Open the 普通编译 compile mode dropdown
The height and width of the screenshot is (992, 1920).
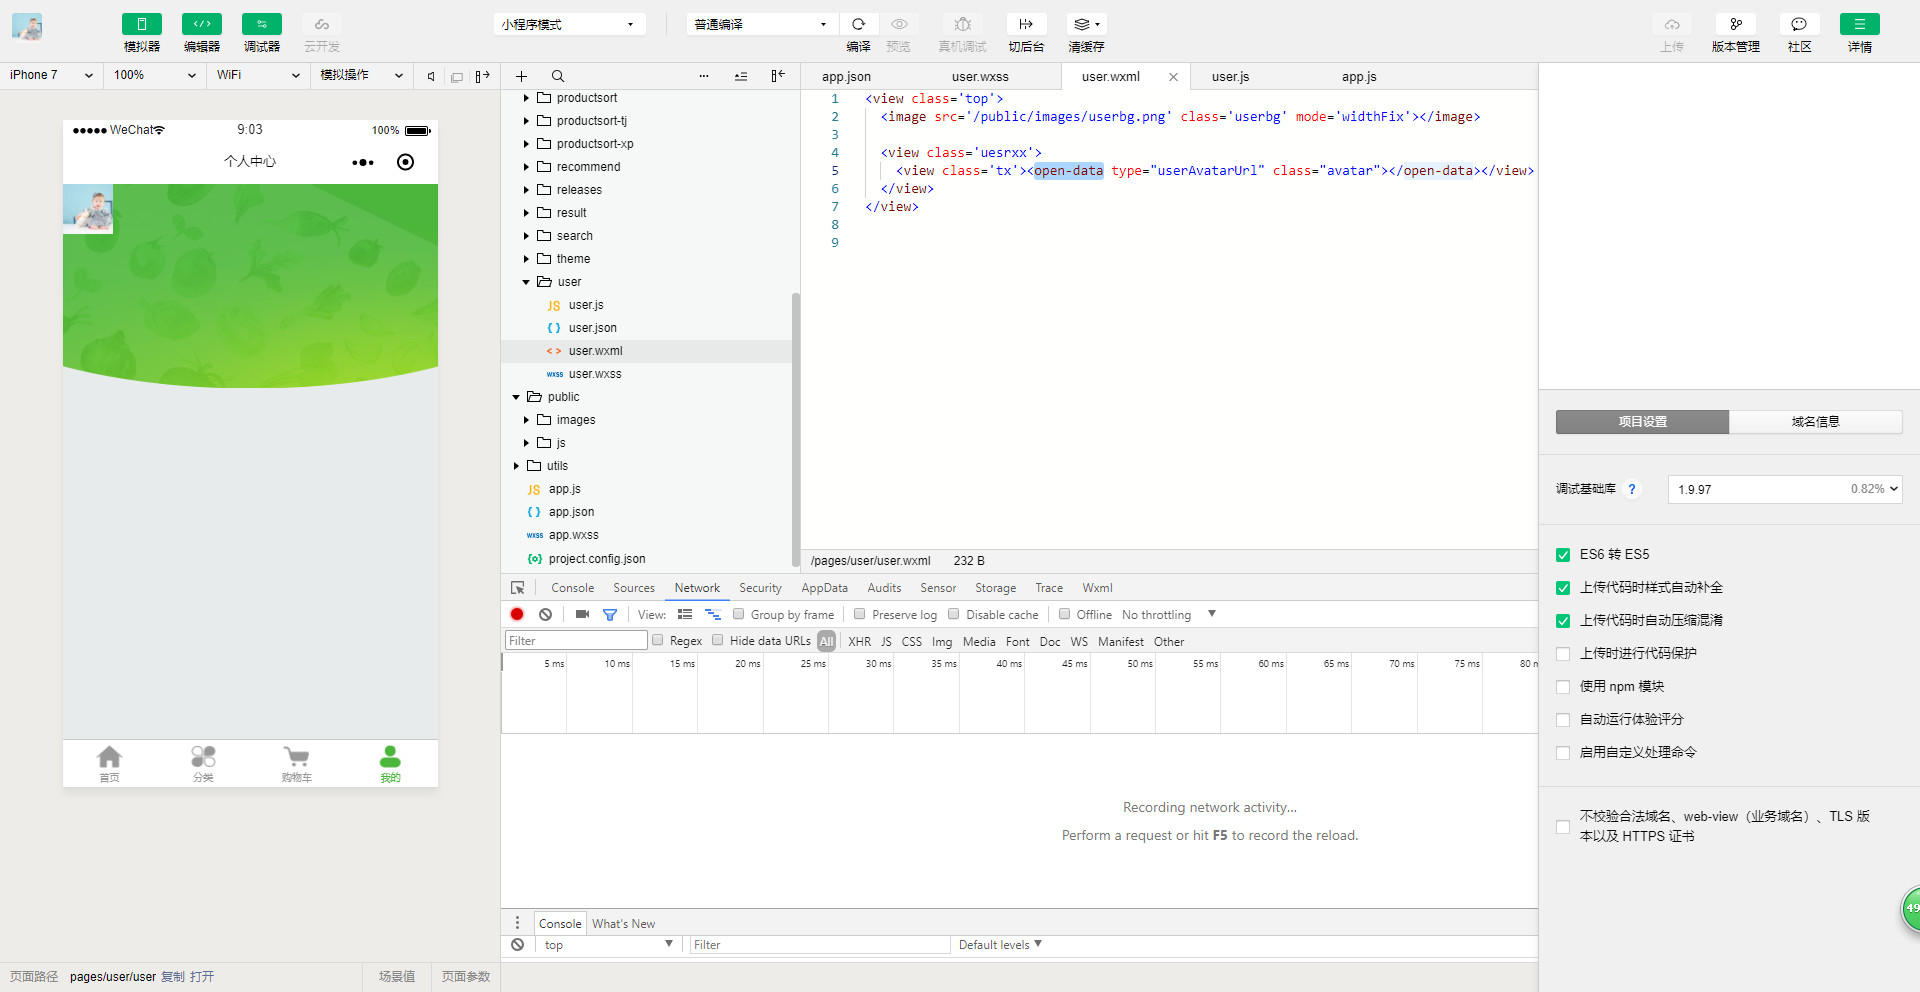pos(762,24)
